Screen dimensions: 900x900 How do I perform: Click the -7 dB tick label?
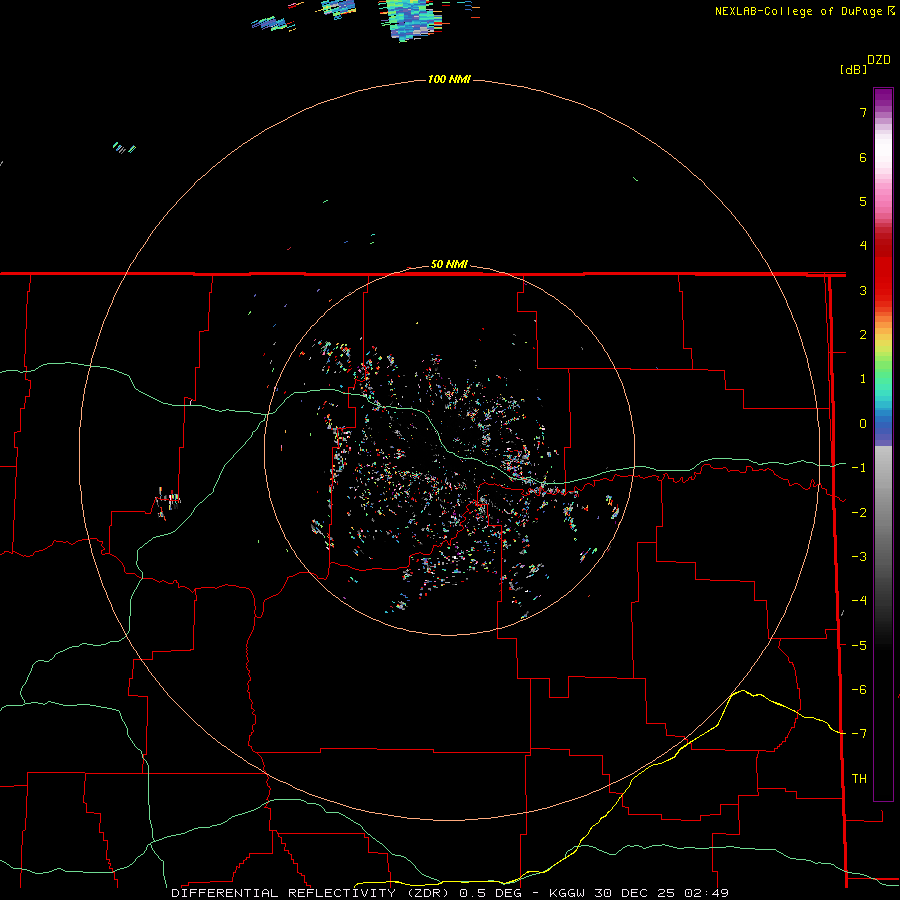(x=859, y=734)
